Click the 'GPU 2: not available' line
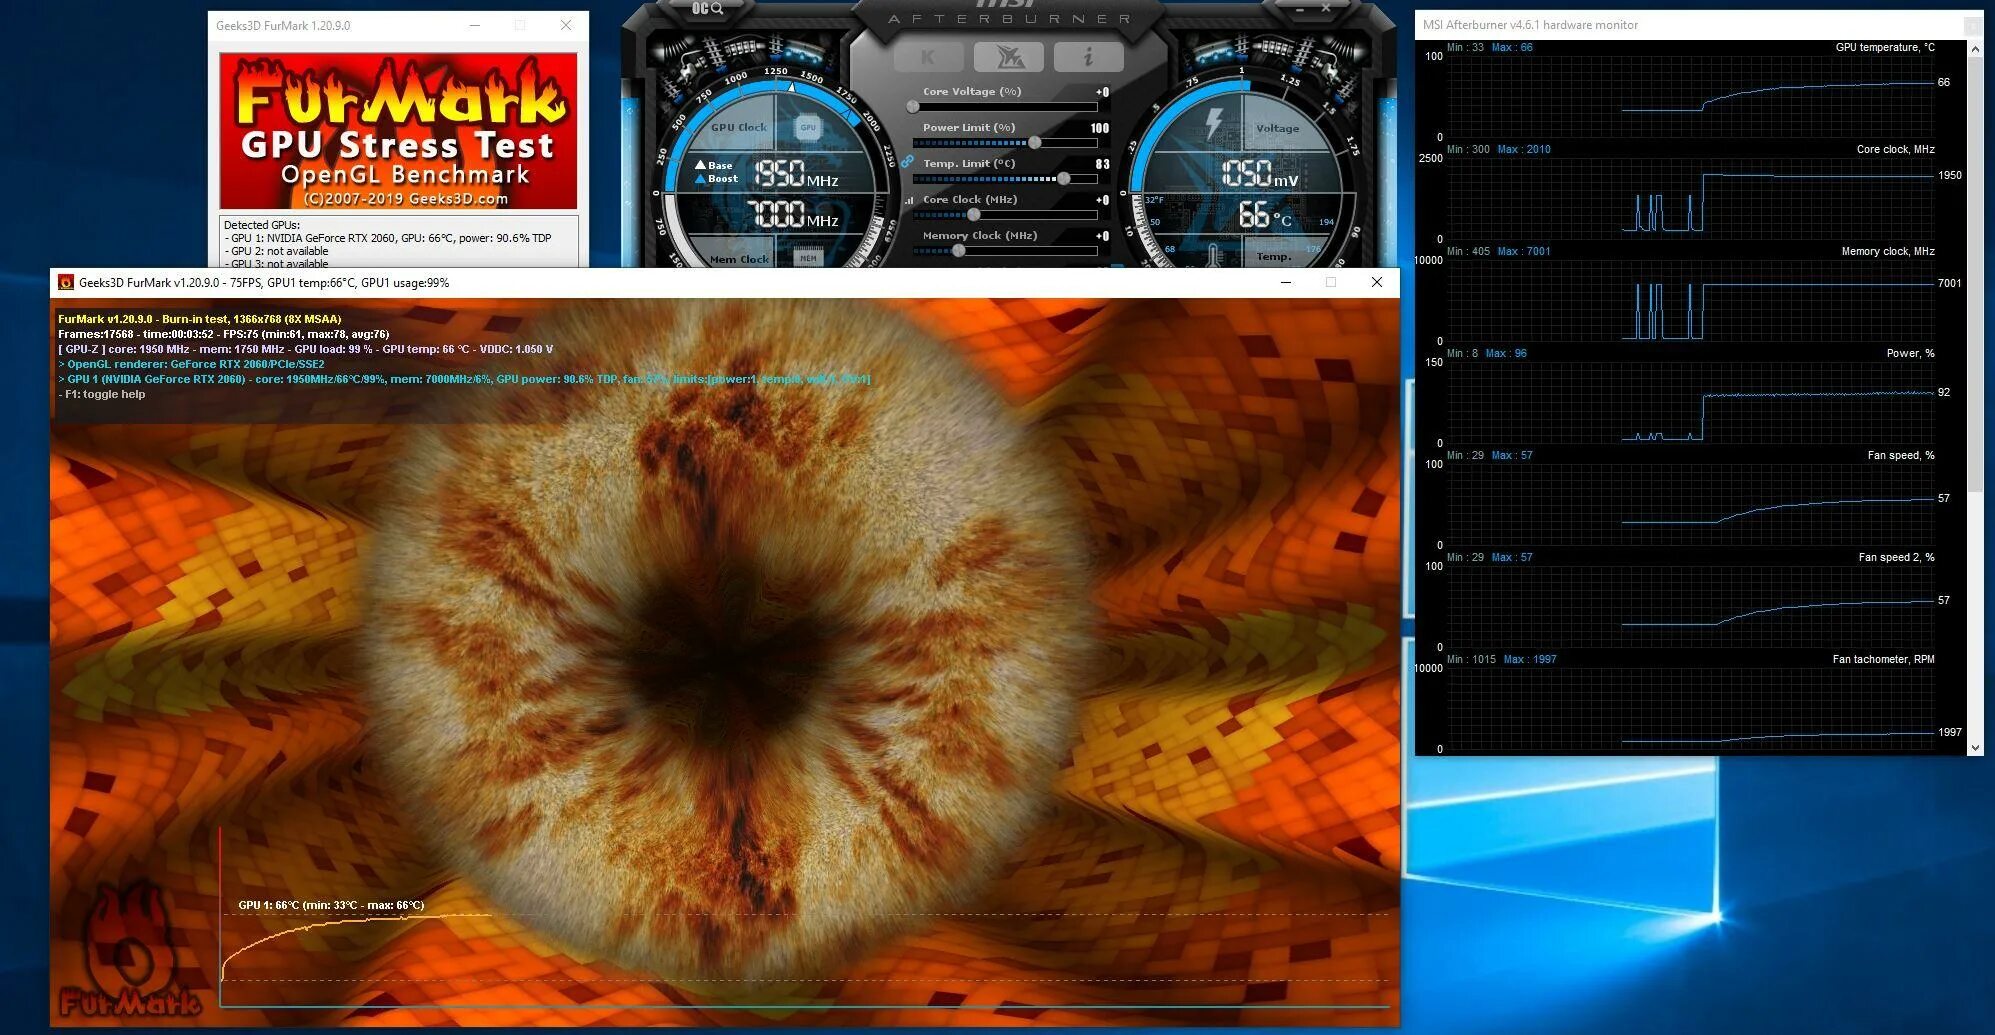 coord(276,251)
